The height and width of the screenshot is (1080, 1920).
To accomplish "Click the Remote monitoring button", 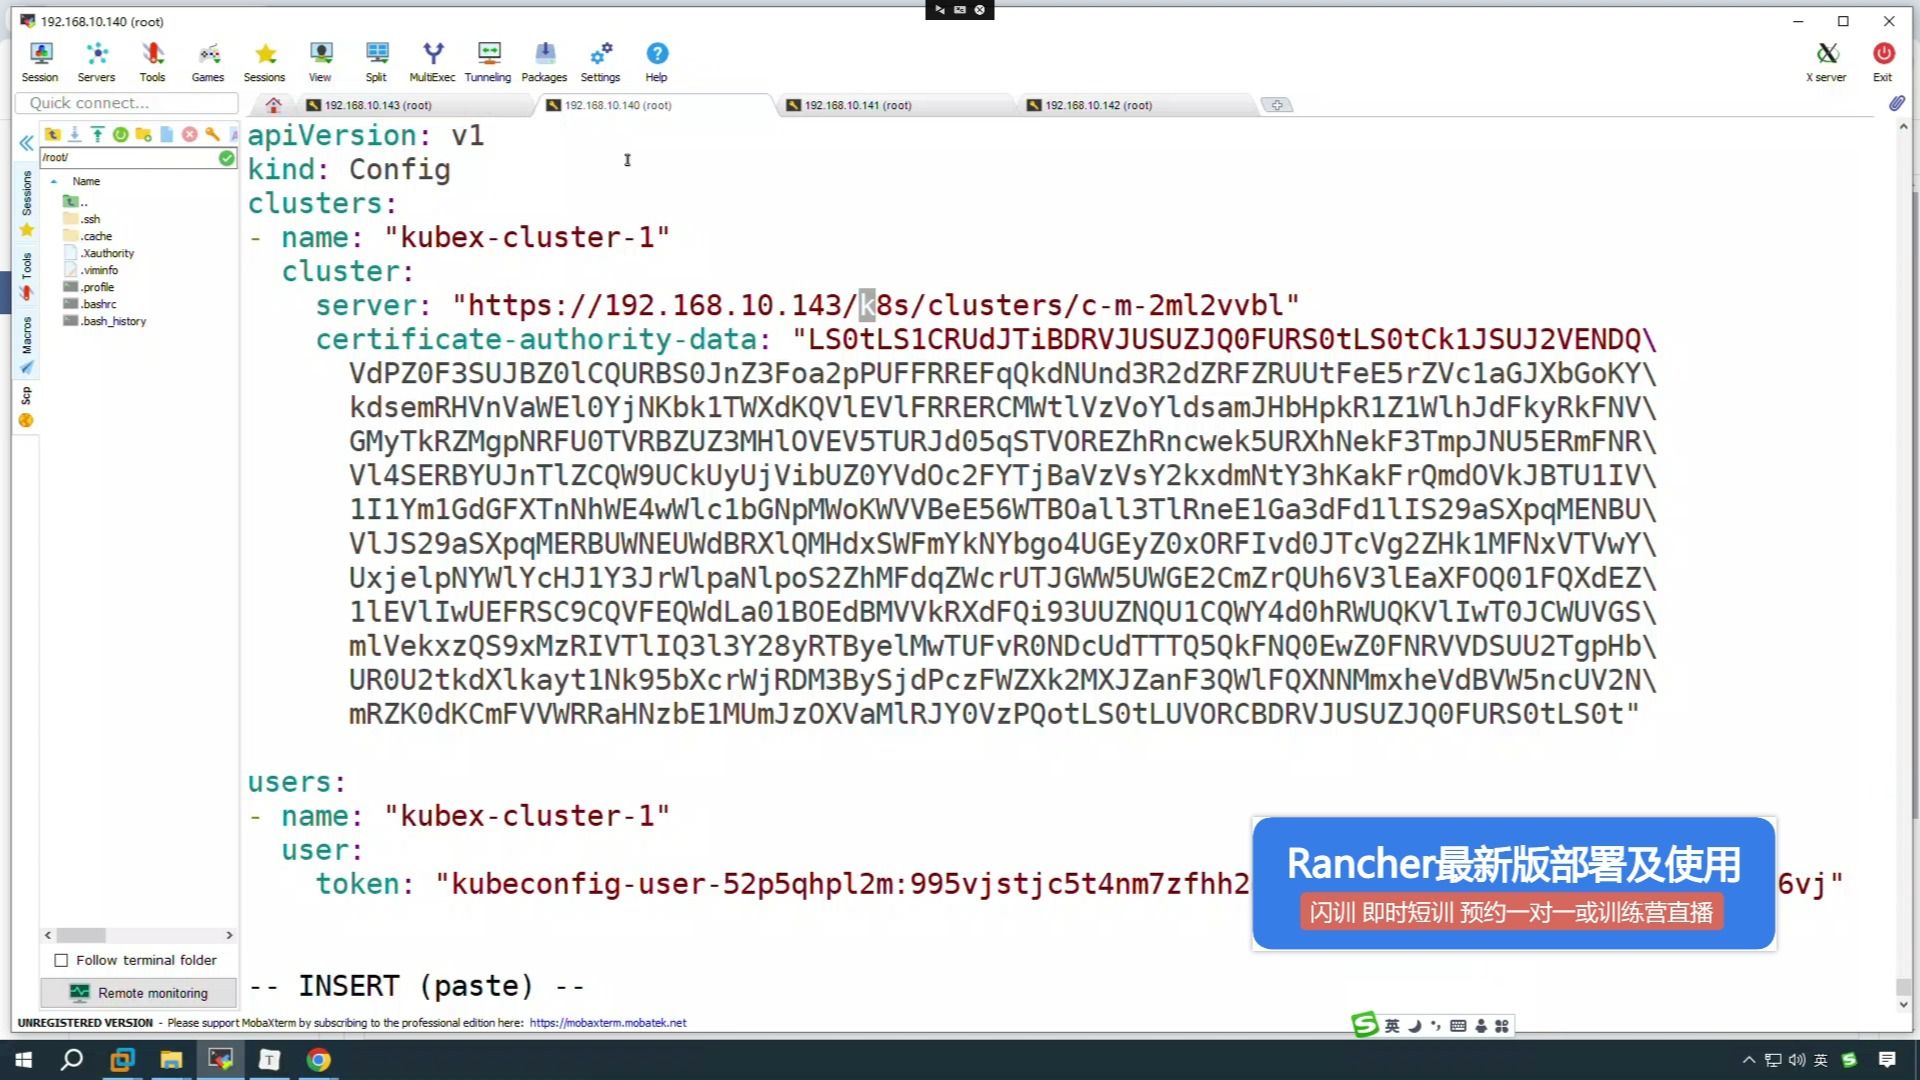I will click(139, 993).
